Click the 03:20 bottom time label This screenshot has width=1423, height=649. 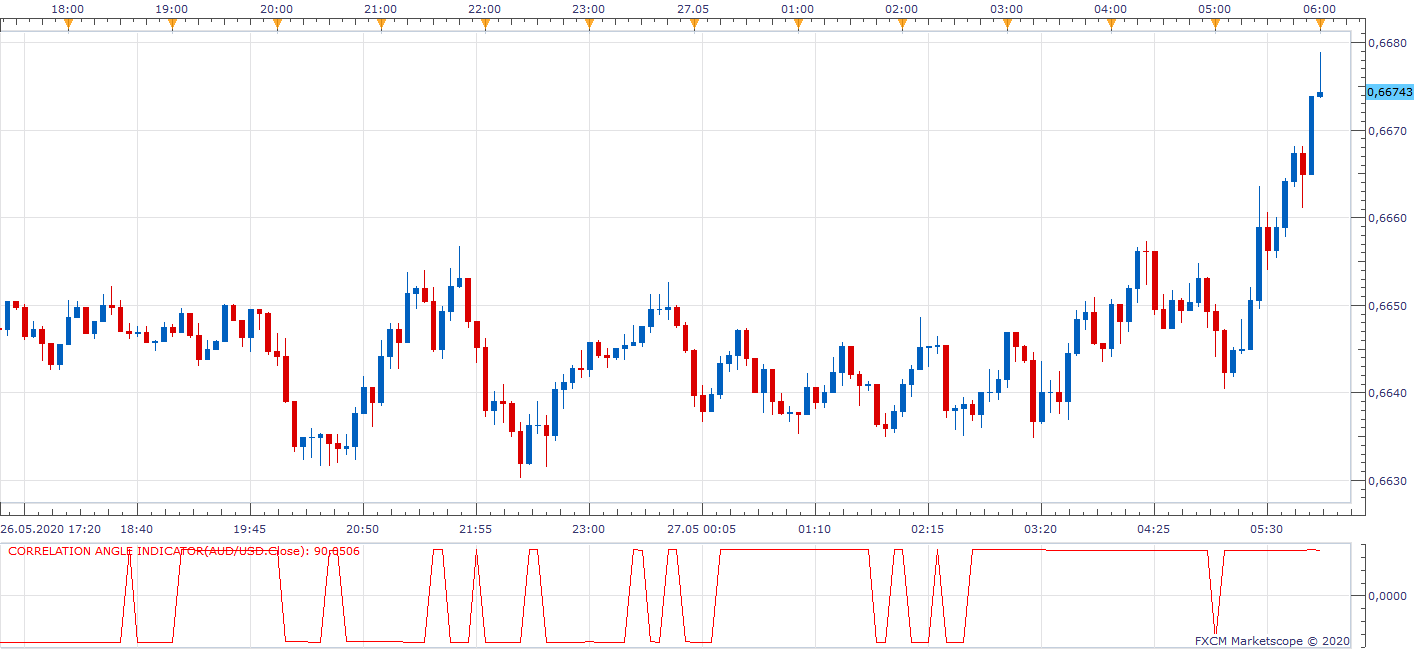[x=1041, y=528]
